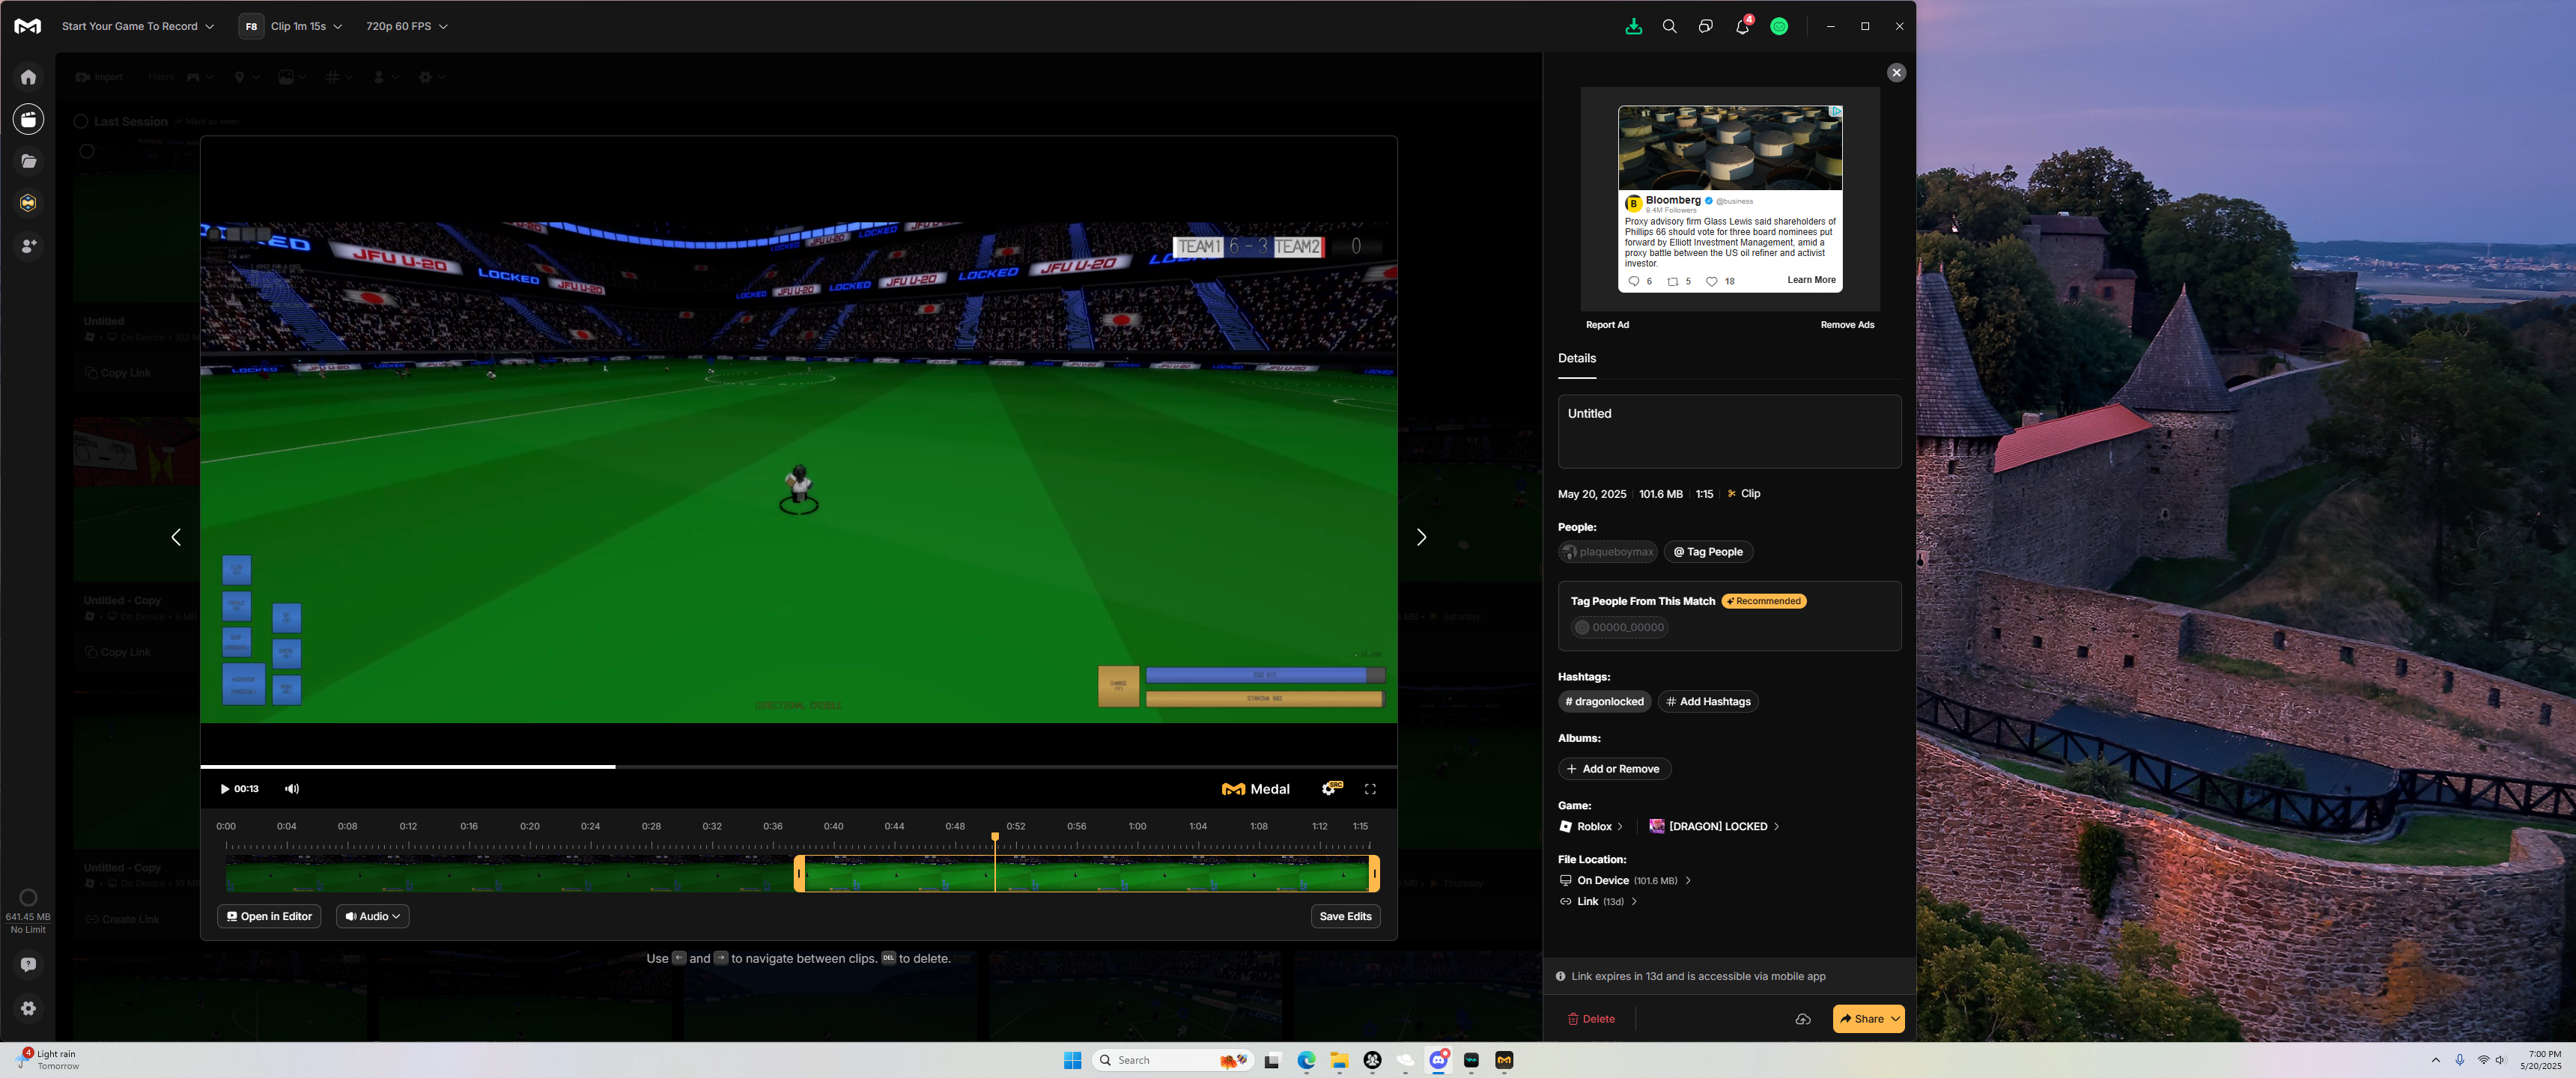Open the 720p 60 FPS quality dropdown
Viewport: 2576px width, 1078px height.
[406, 27]
